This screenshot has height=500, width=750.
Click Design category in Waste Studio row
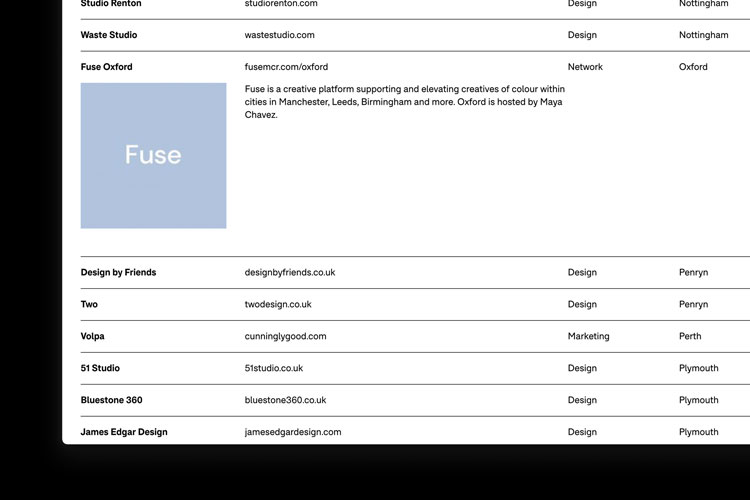coord(582,35)
